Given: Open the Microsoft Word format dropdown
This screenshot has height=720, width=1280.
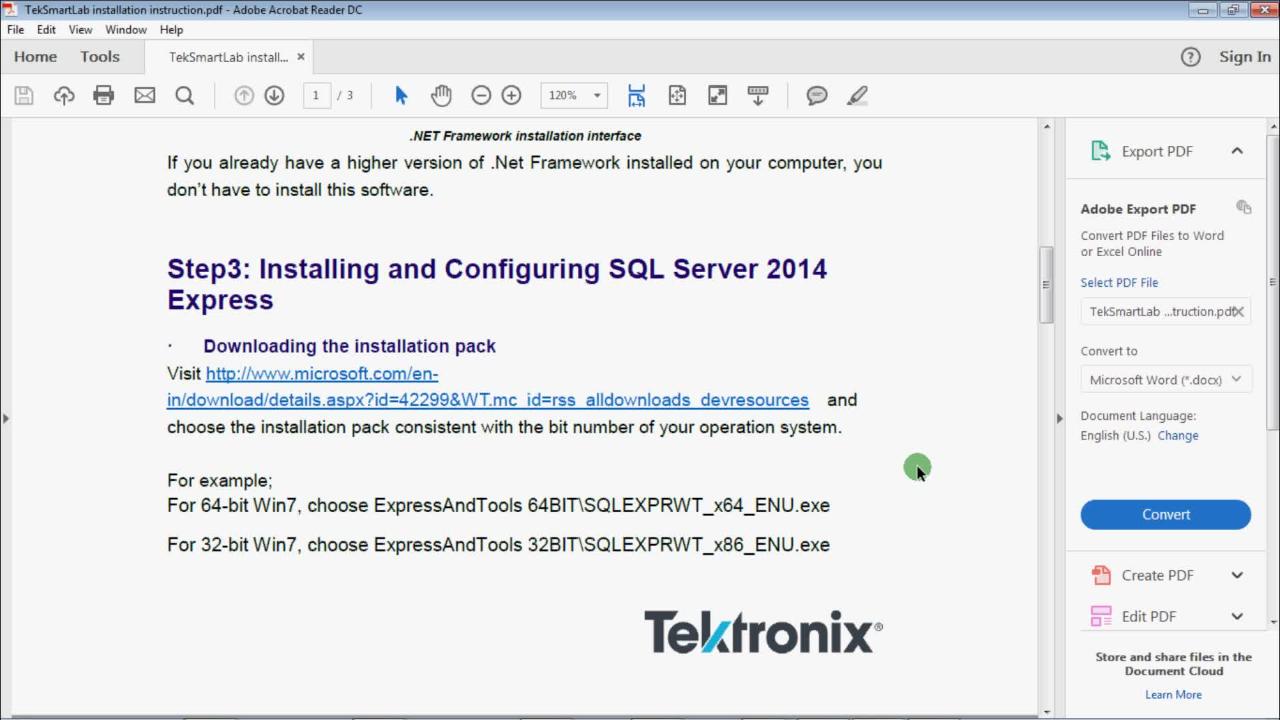Looking at the screenshot, I should tap(1165, 380).
